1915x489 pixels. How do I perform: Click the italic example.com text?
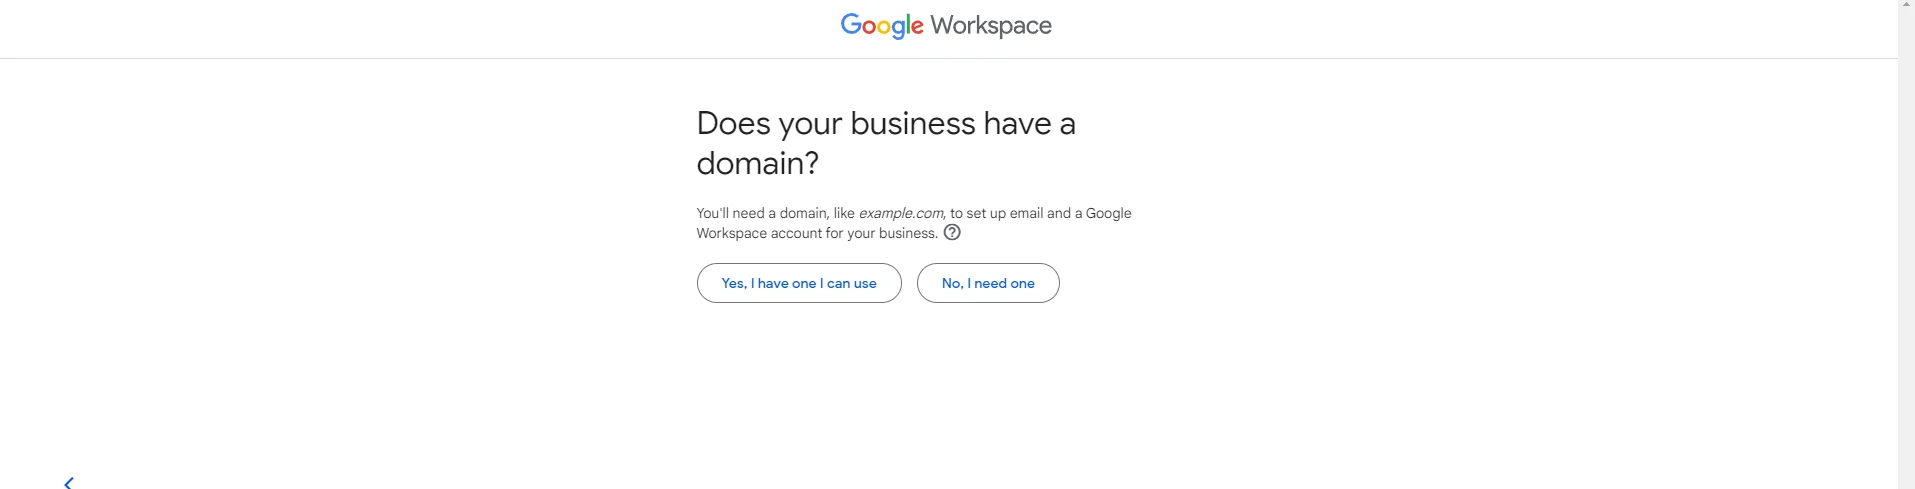900,213
